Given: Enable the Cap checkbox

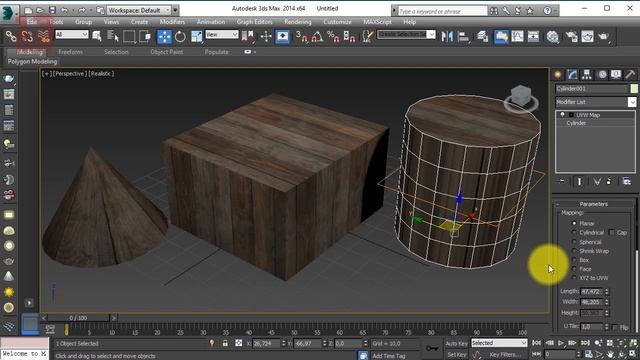Looking at the screenshot, I should pos(611,232).
